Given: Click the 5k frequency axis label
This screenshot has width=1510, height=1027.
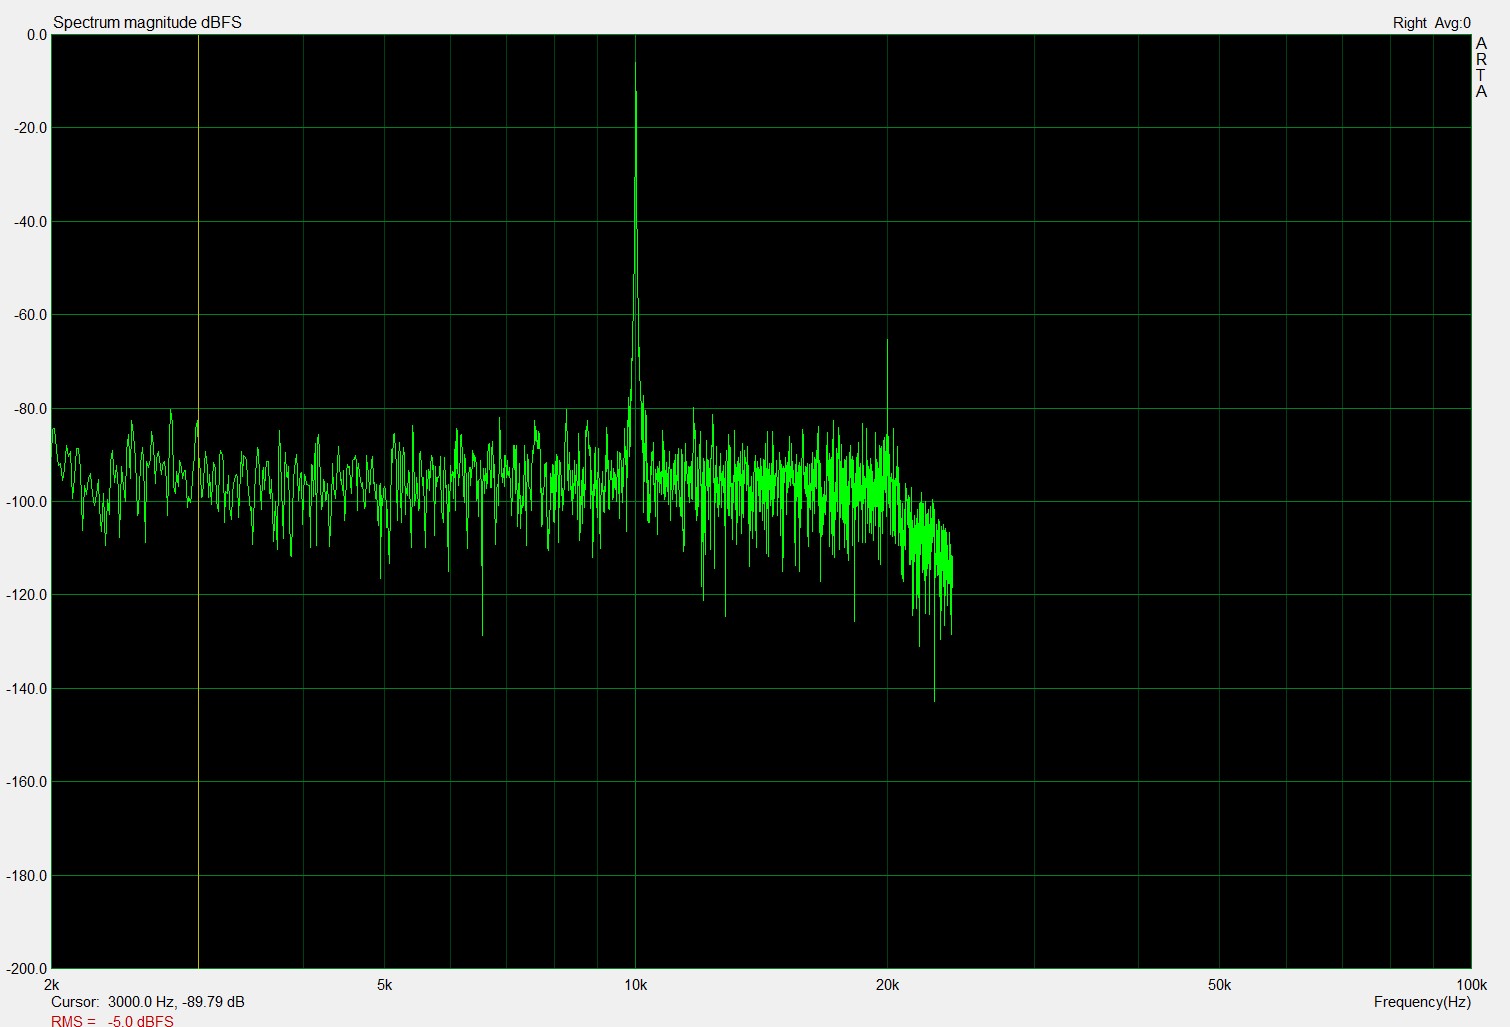Looking at the screenshot, I should tap(384, 984).
